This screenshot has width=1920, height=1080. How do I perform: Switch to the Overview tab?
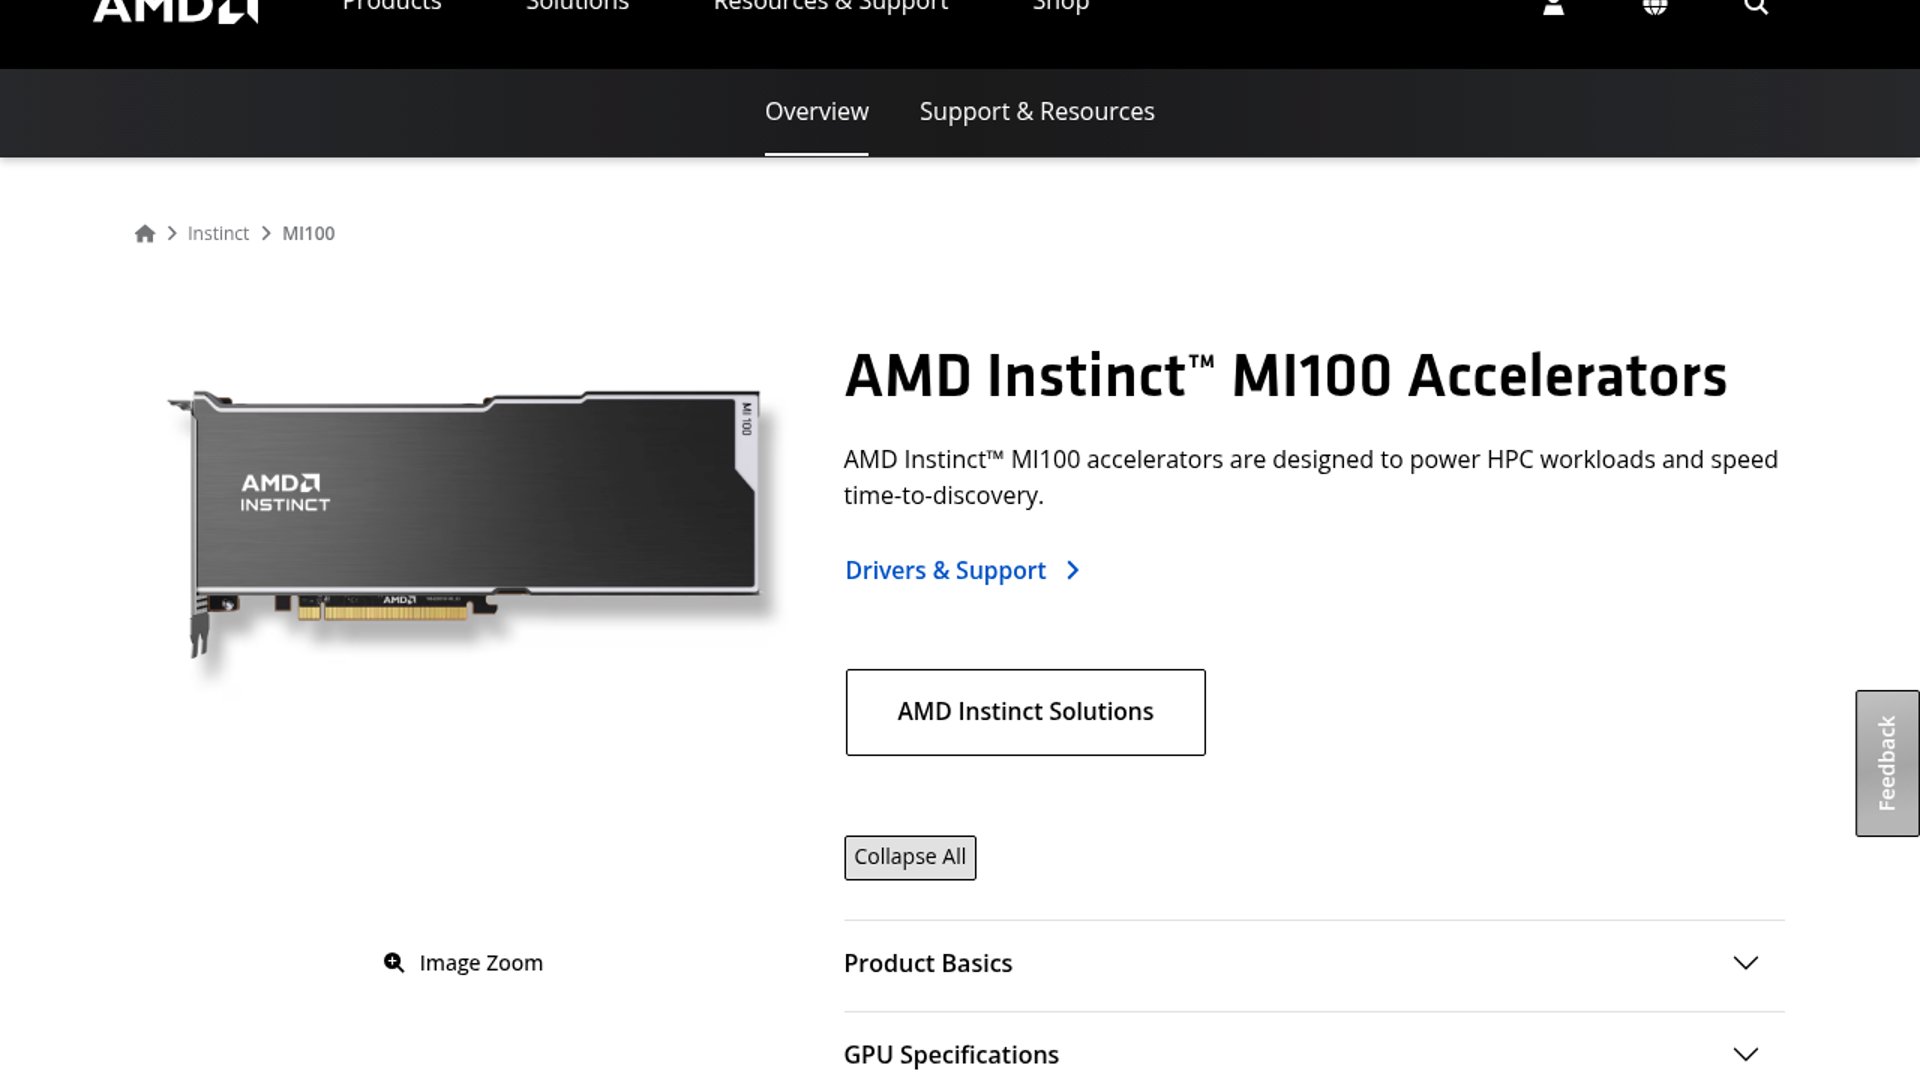[816, 112]
